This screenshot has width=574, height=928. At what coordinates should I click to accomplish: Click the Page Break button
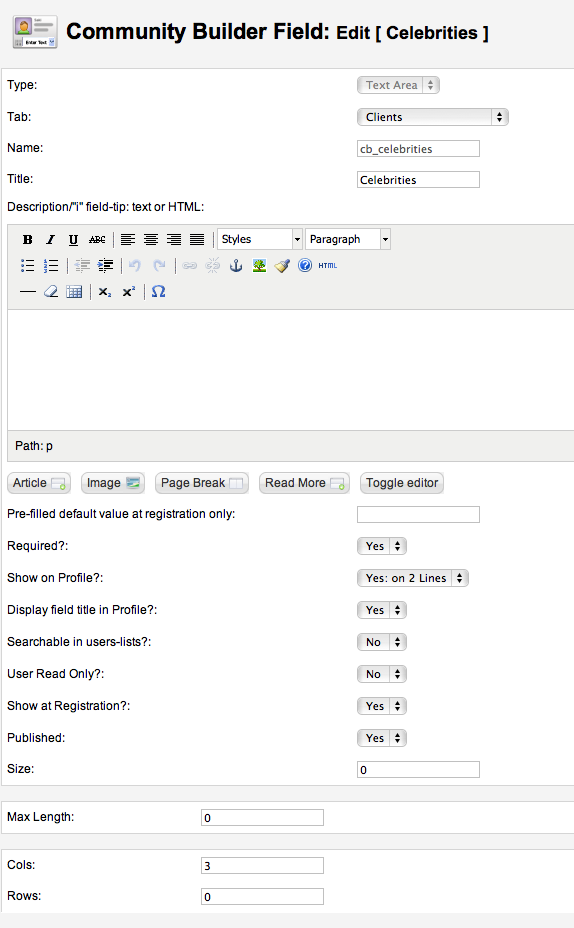[201, 483]
